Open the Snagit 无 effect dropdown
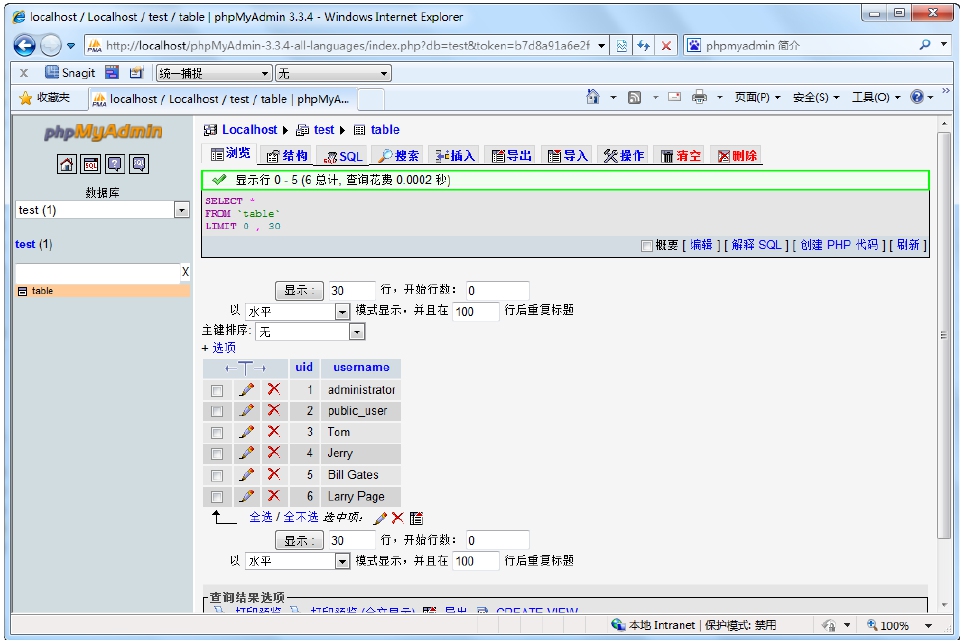The image size is (963, 644). [333, 73]
